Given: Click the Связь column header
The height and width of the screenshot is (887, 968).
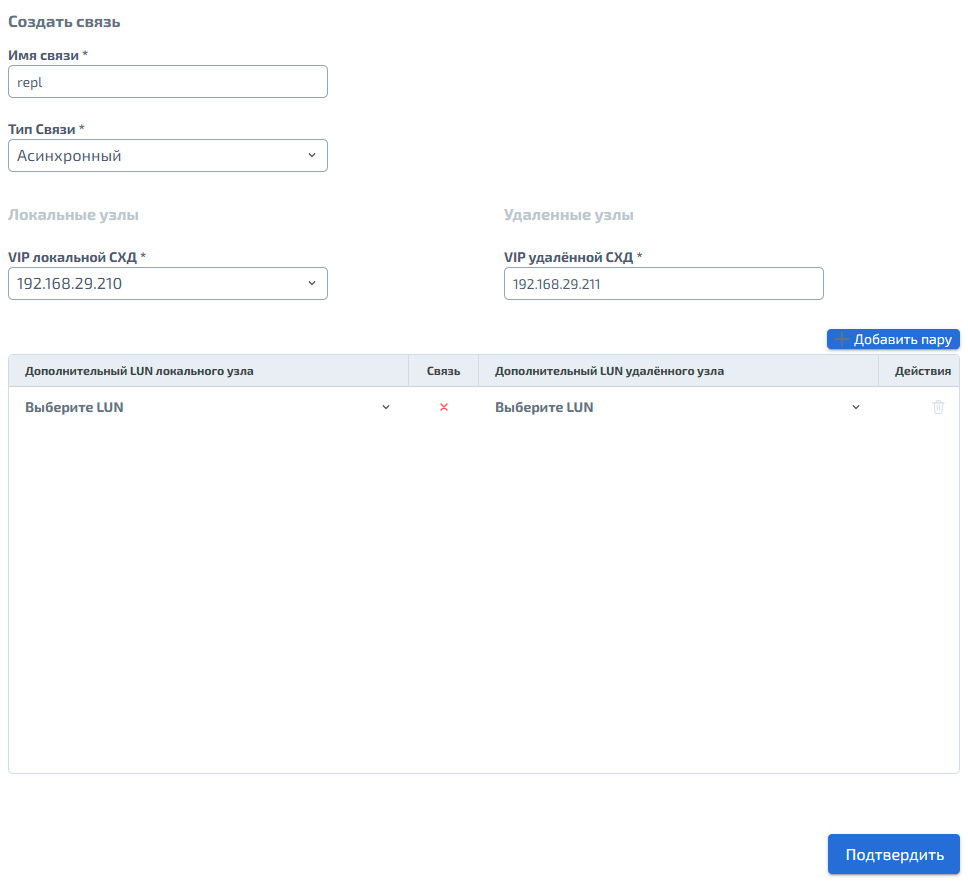Looking at the screenshot, I should click(443, 371).
